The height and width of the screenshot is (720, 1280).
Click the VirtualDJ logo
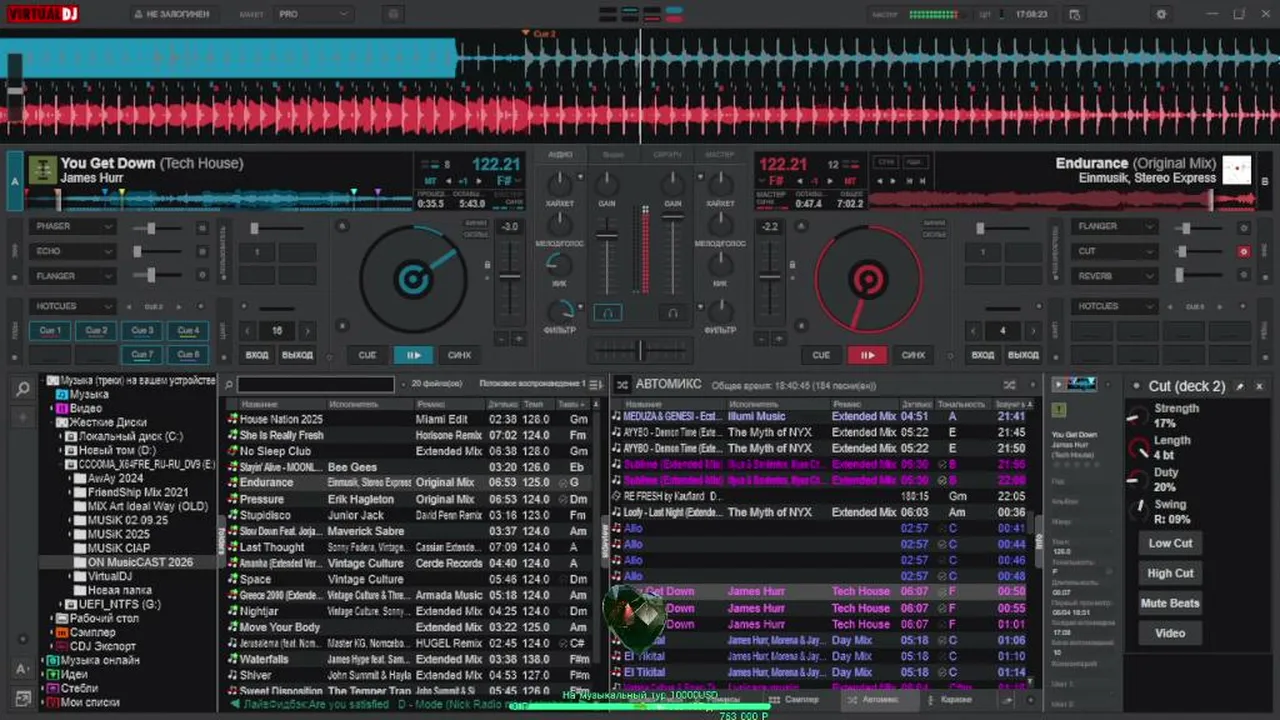[x=43, y=14]
